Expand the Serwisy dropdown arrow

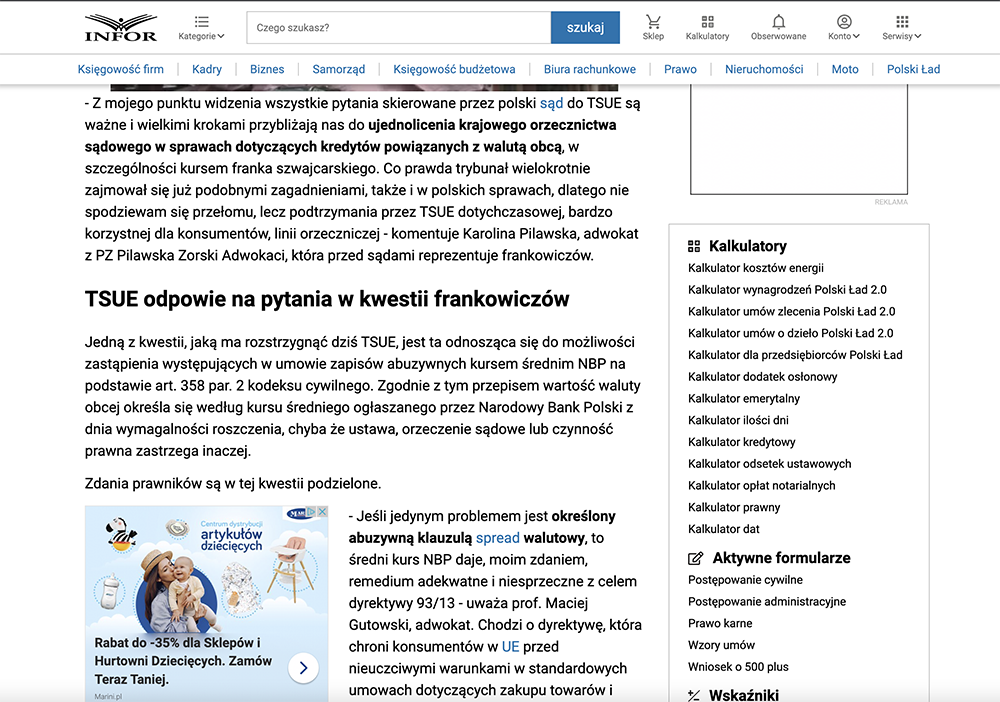coord(917,37)
